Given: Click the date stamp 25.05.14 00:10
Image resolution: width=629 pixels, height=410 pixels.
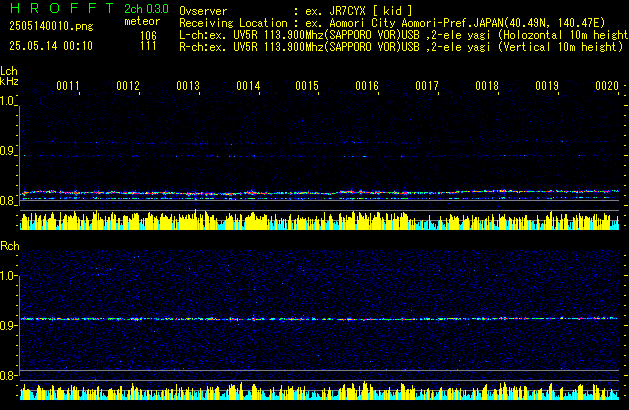Looking at the screenshot, I should click(x=51, y=46).
